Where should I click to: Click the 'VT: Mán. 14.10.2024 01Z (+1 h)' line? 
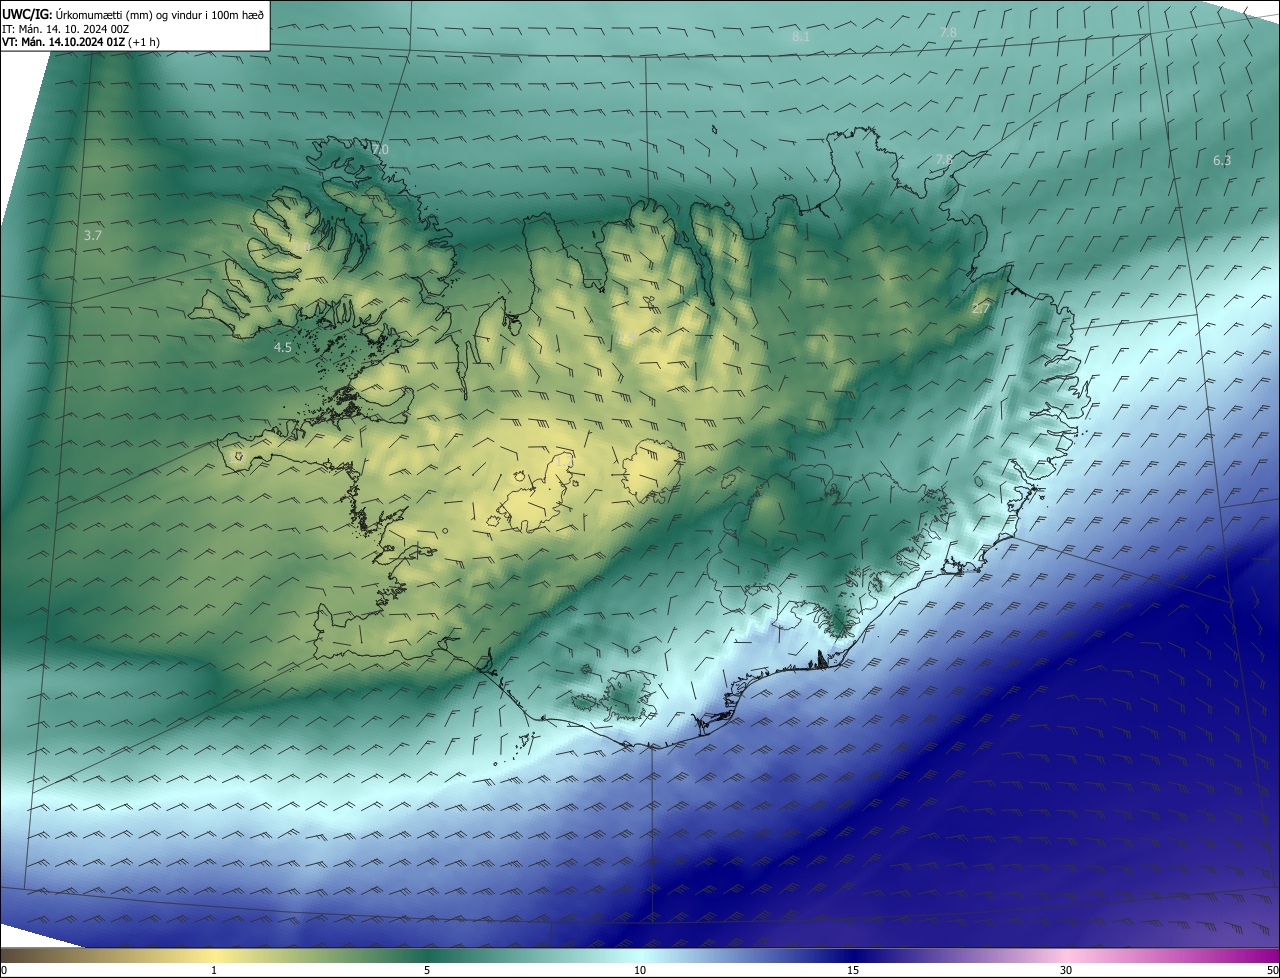(81, 43)
